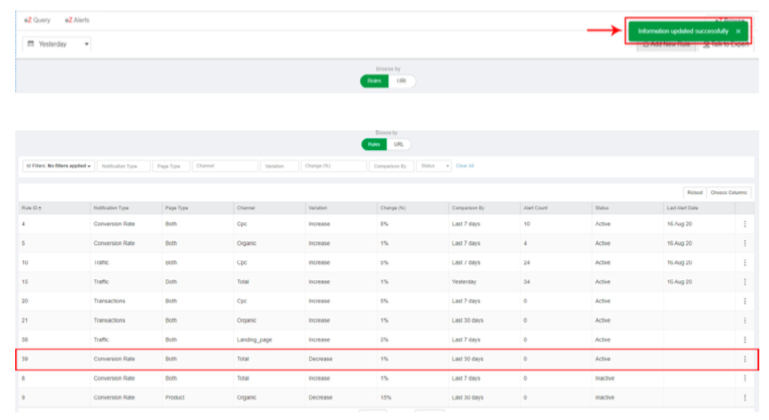The image size is (769, 420).
Task: Click 'Decrease' variation in rule 39
Action: coord(320,359)
